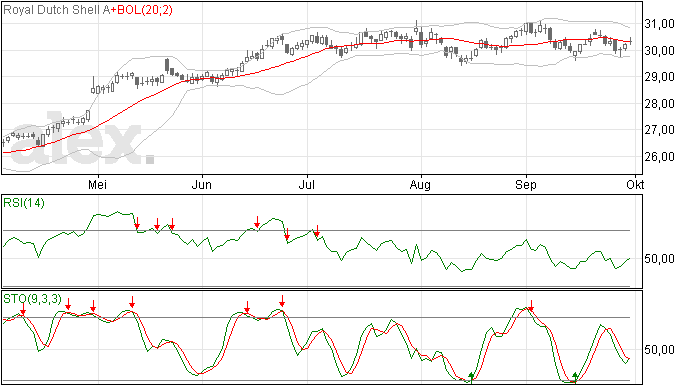Click the STO sell arrow in early September
The width and height of the screenshot is (690, 387).
pyautogui.click(x=532, y=306)
